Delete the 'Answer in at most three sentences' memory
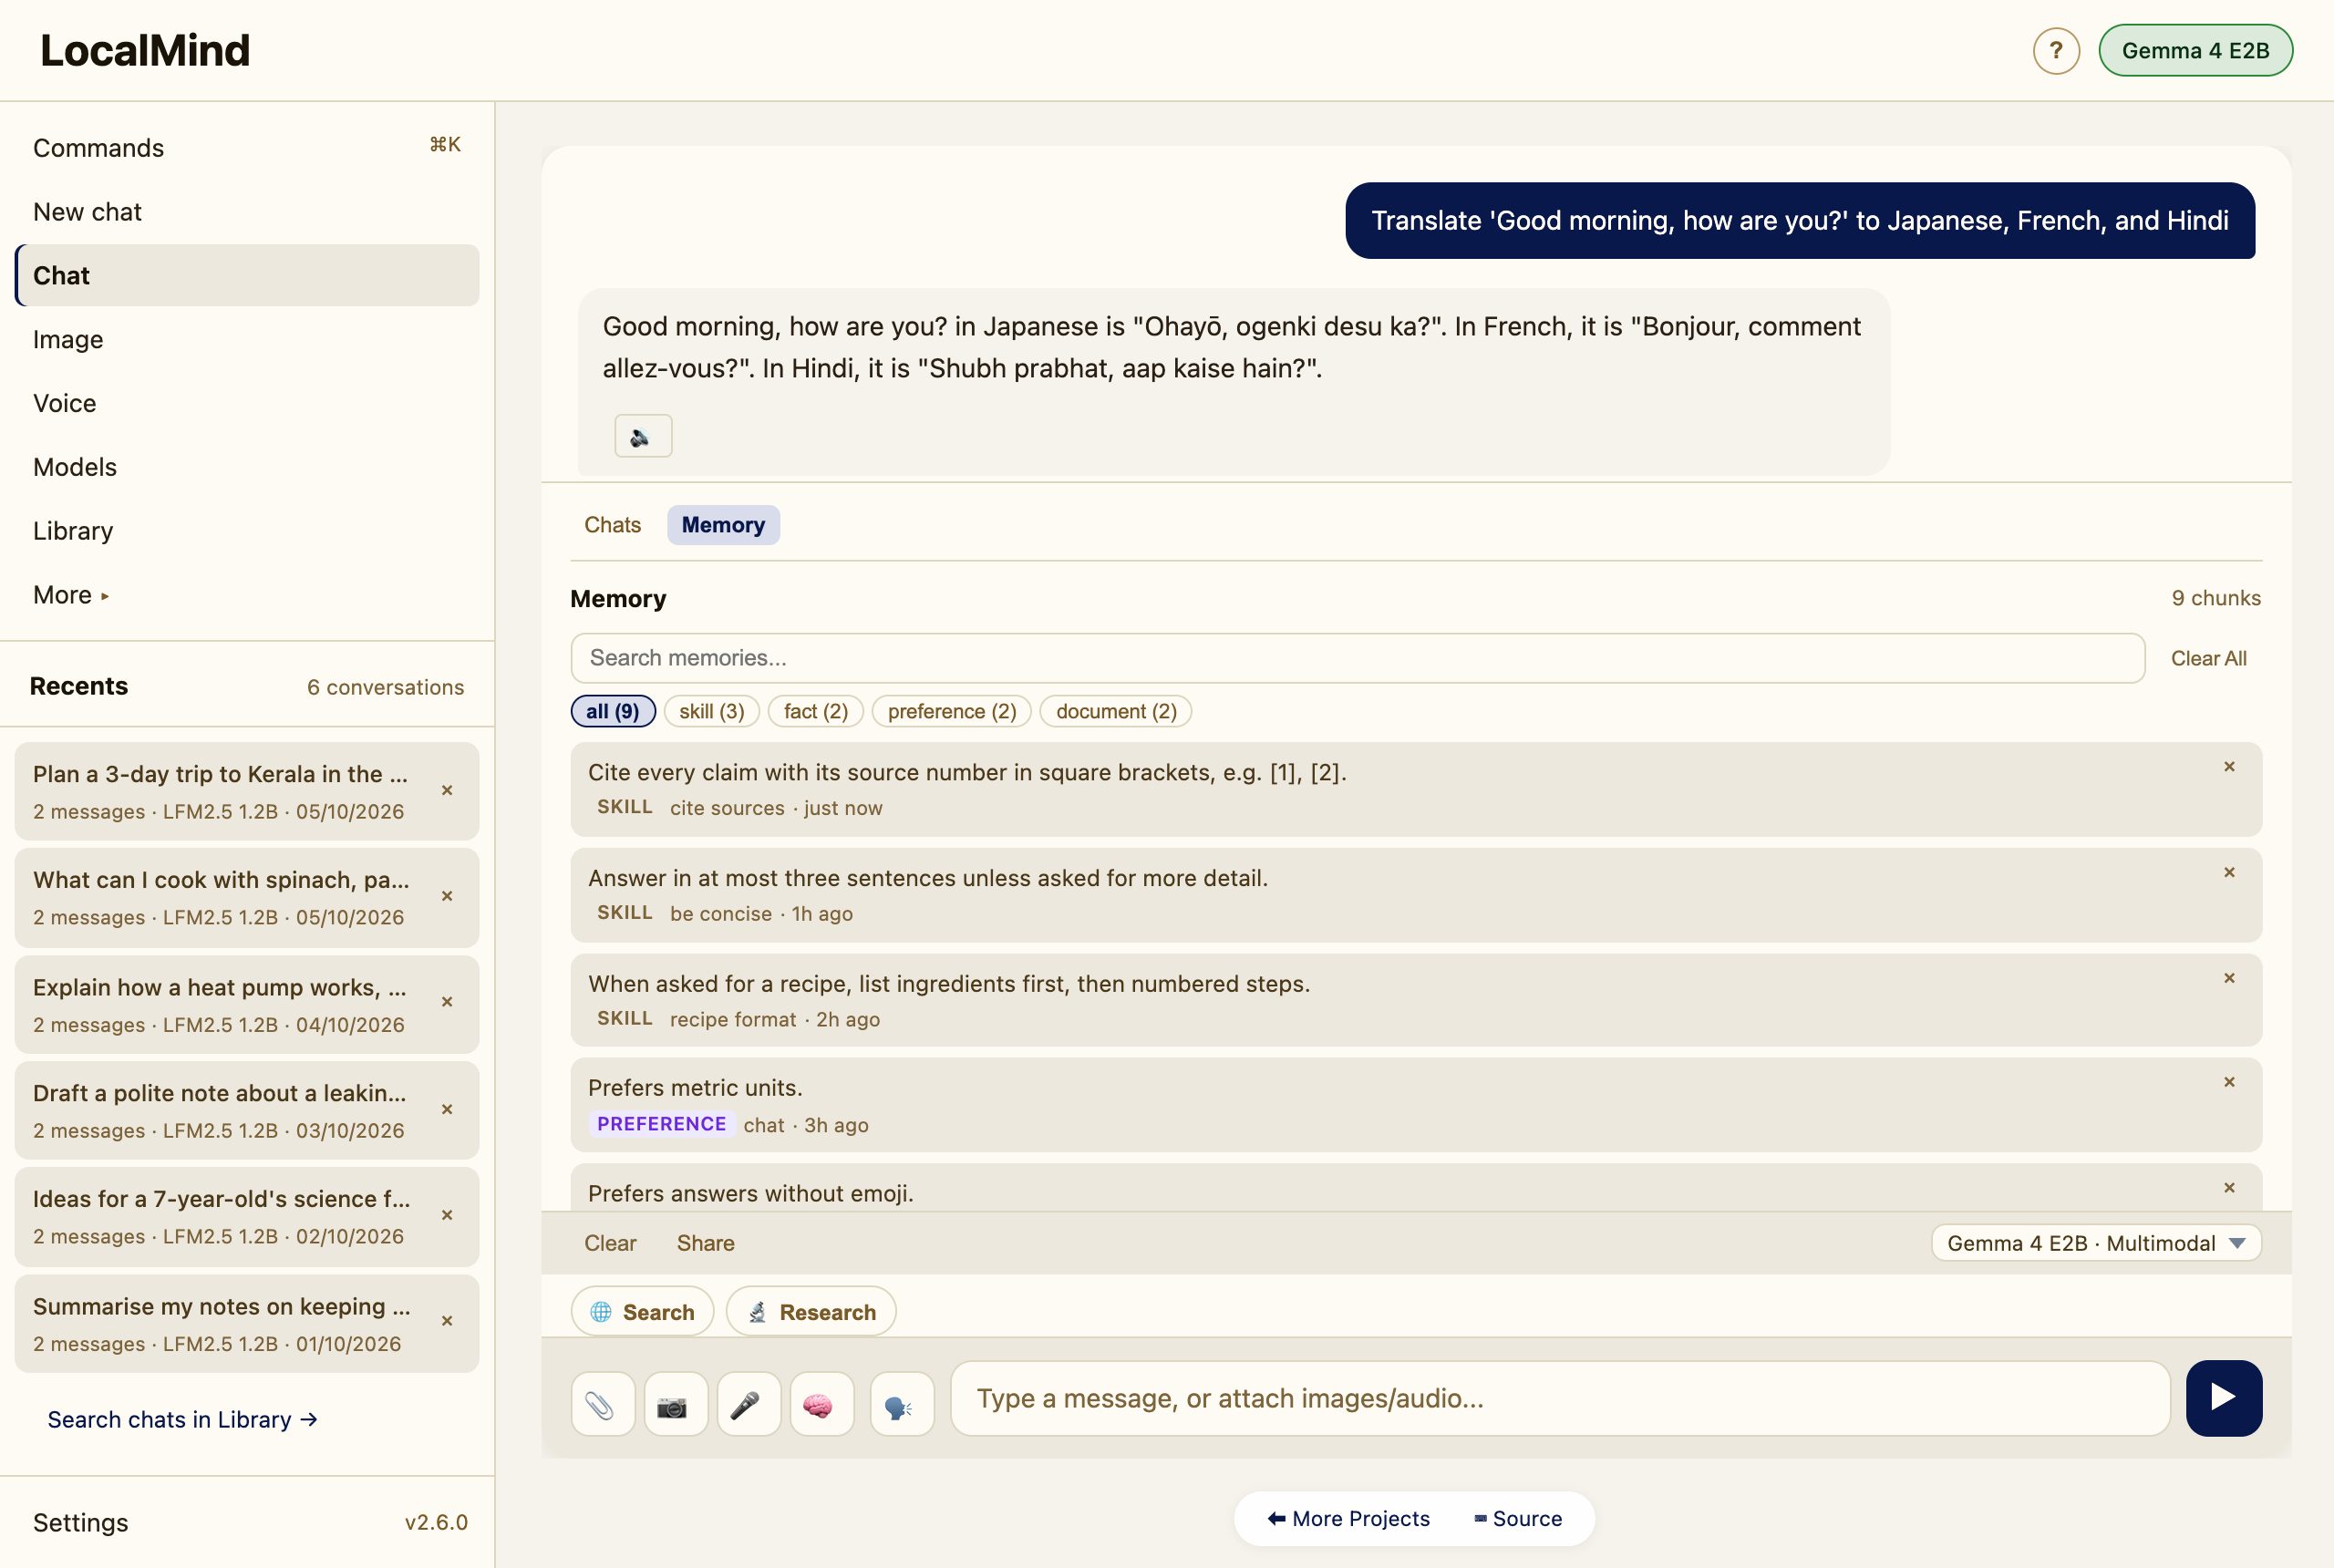 (x=2228, y=873)
